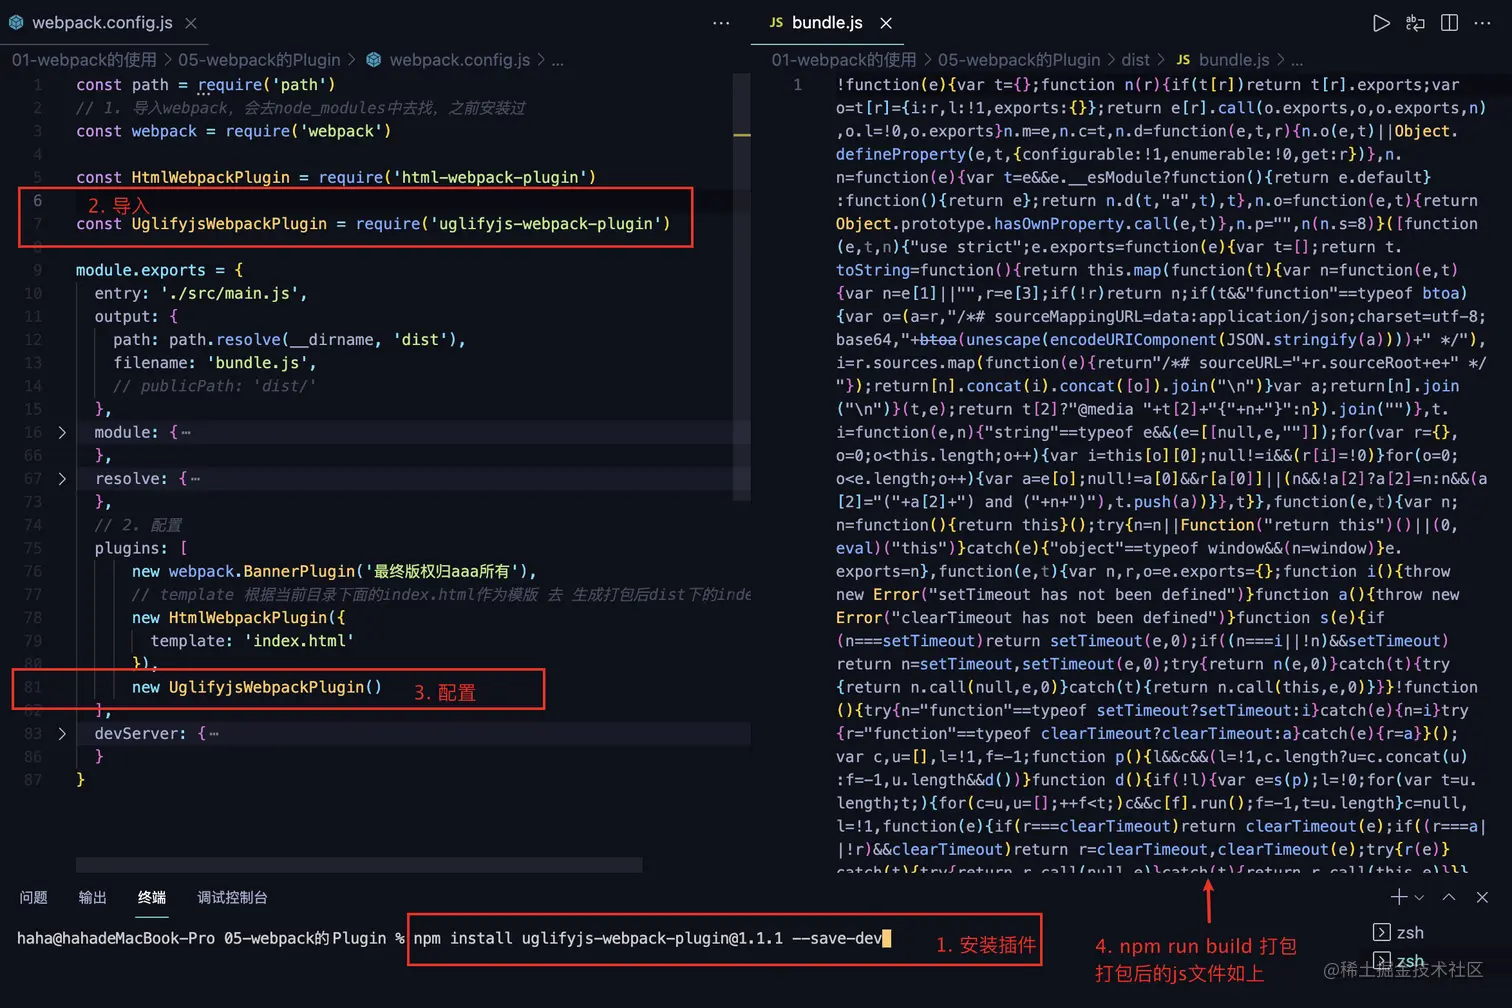
Task: Select the white non-highlighted zsh terminal entry
Action: coord(1398,932)
